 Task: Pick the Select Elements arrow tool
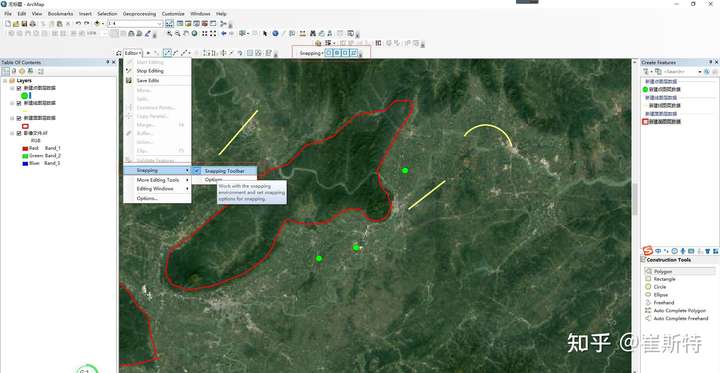click(265, 34)
